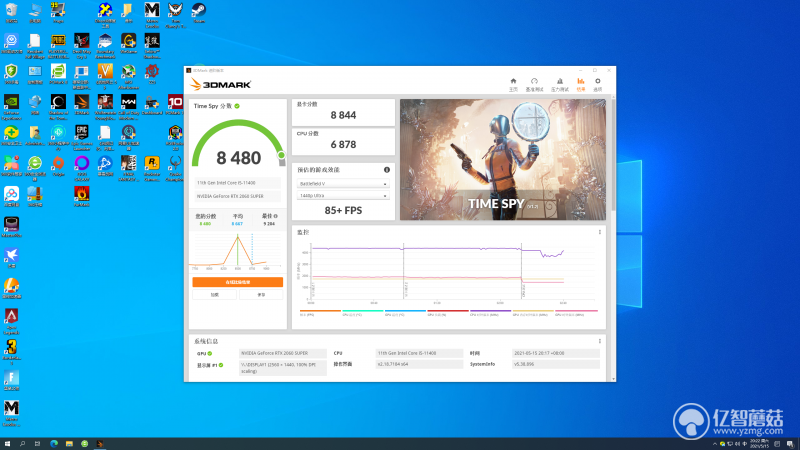Image resolution: width=800 pixels, height=450 pixels.
Task: Click the 3DMark logo in header
Action: pos(220,85)
